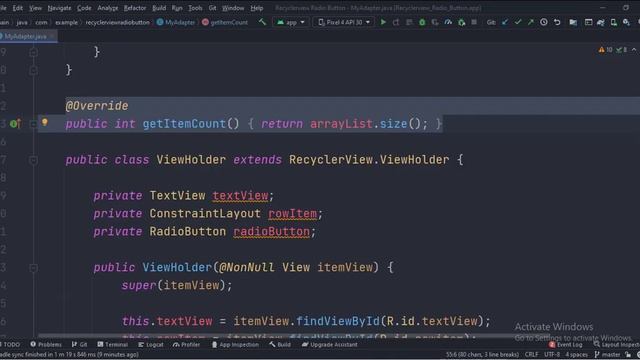Image resolution: width=640 pixels, height=360 pixels.
Task: Click the example breadcrumb in navigation bar
Action: tap(66, 22)
